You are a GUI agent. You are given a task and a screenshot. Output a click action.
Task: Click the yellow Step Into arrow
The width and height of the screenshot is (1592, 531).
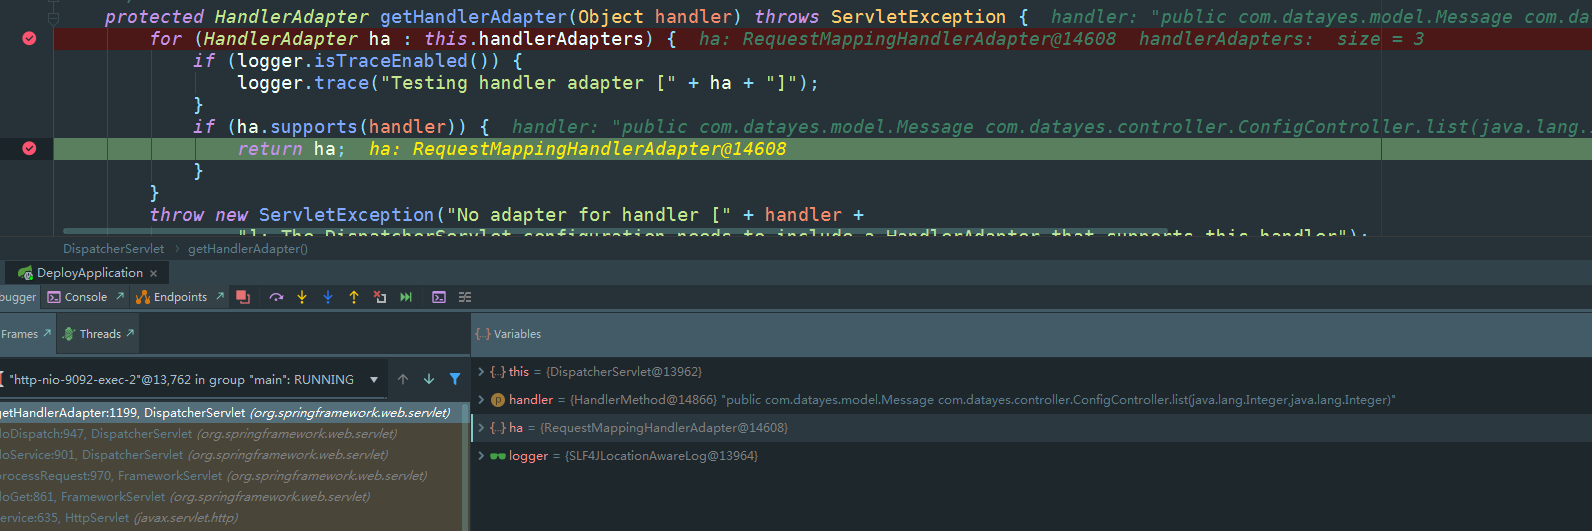(302, 297)
